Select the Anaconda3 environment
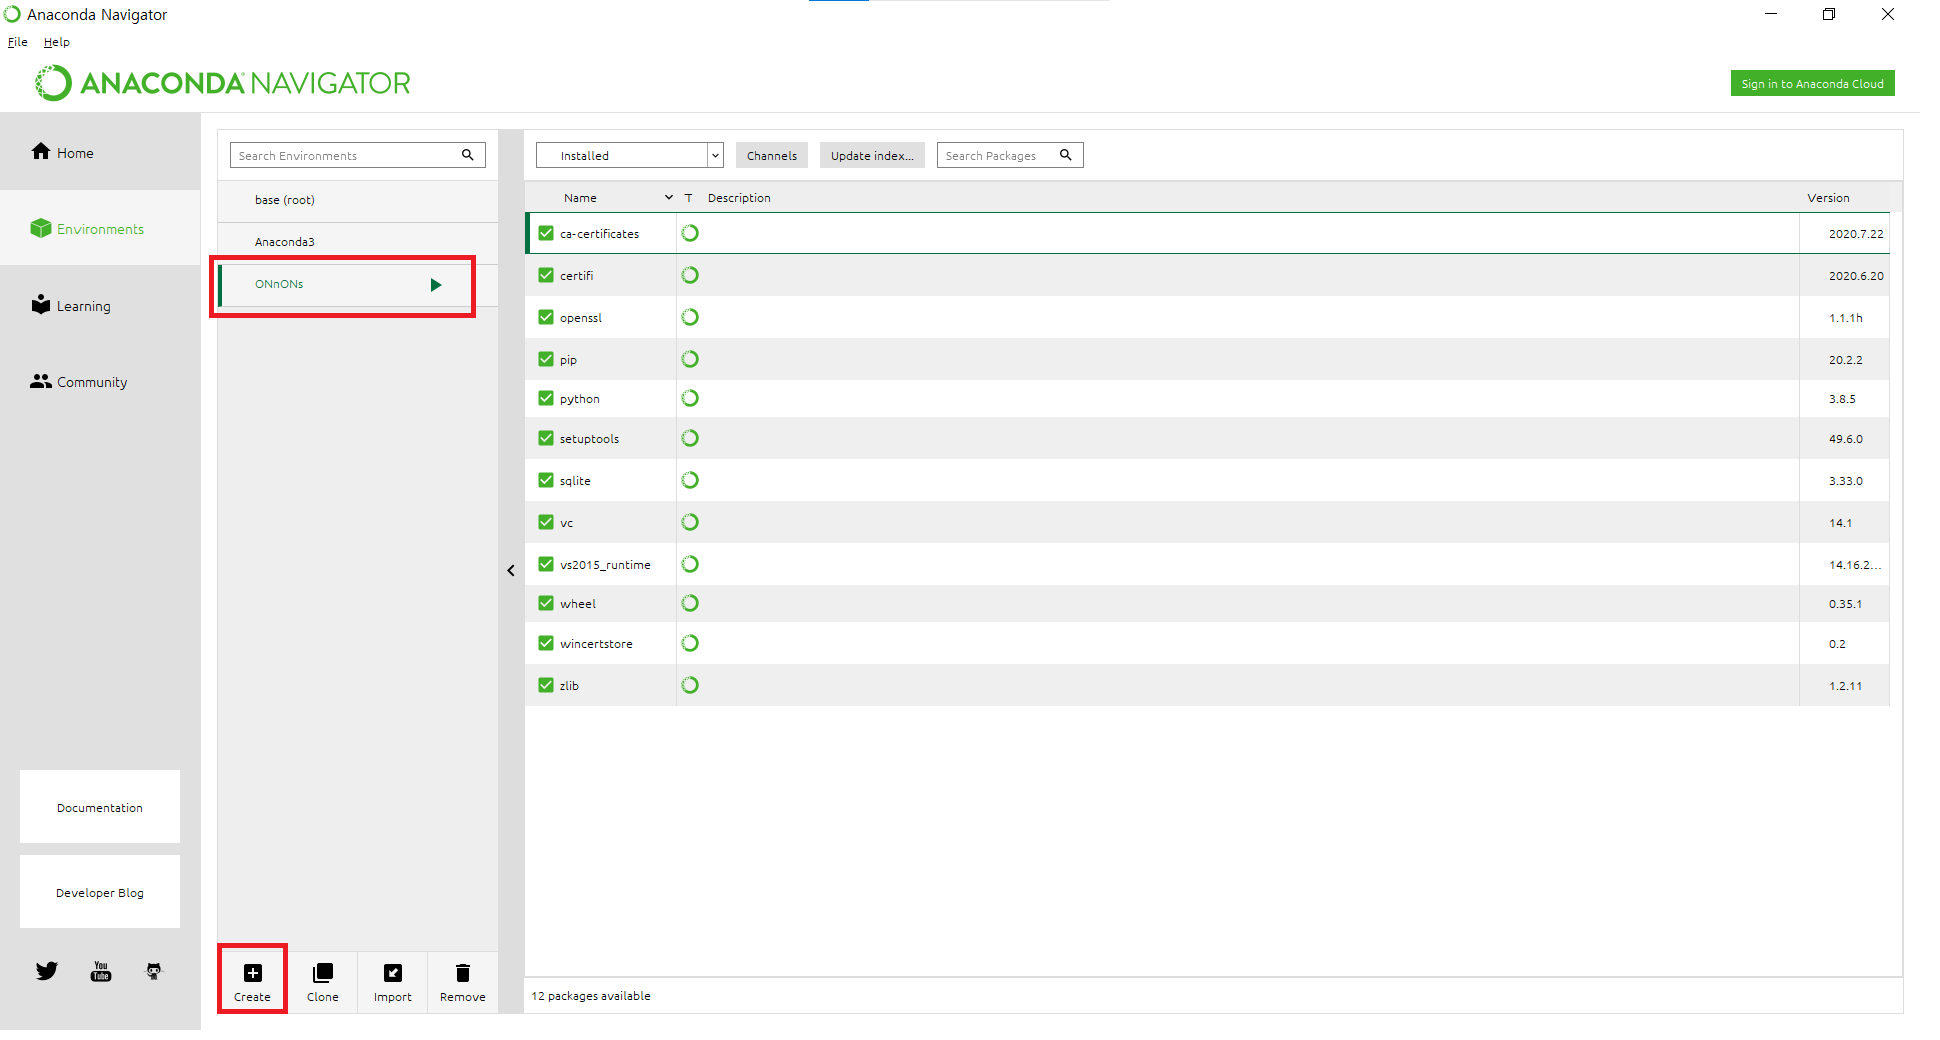Image resolution: width=1940 pixels, height=1040 pixels. [358, 242]
